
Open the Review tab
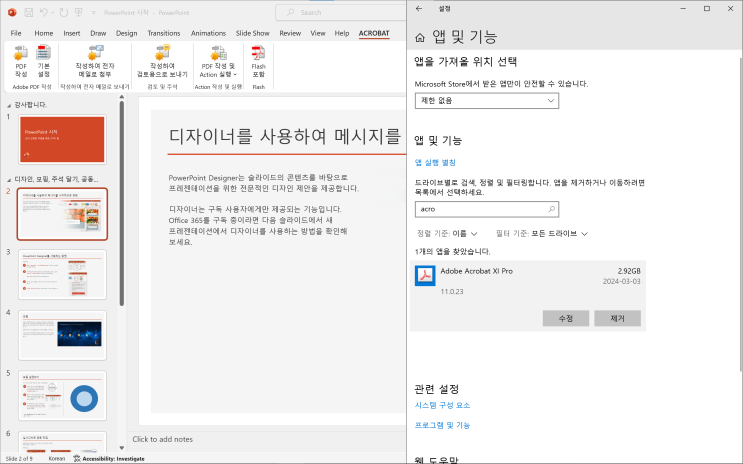coord(290,33)
